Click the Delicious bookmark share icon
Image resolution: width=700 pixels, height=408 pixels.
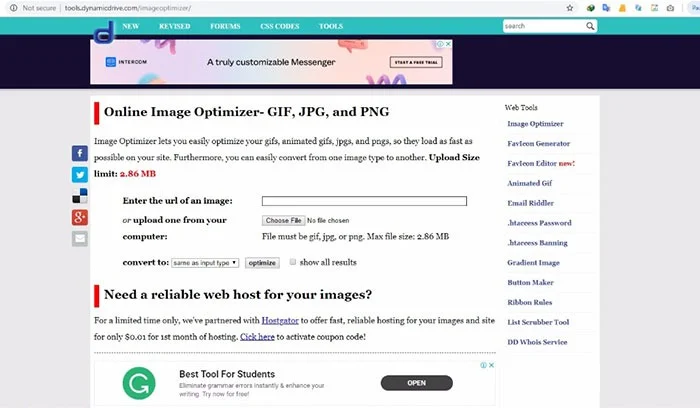(80, 196)
